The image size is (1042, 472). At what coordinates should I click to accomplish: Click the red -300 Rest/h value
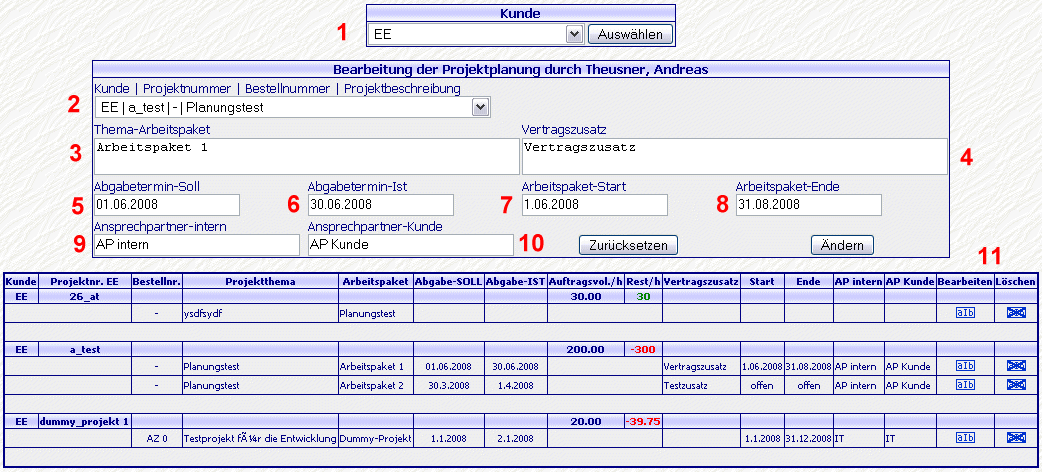click(643, 349)
